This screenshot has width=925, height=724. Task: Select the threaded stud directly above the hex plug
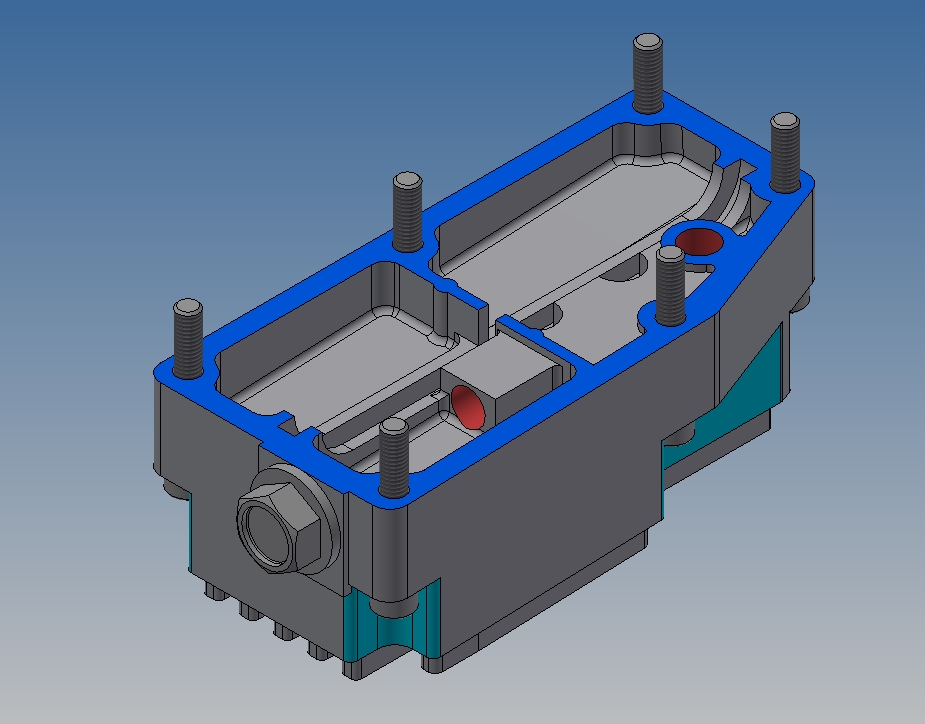point(394,458)
